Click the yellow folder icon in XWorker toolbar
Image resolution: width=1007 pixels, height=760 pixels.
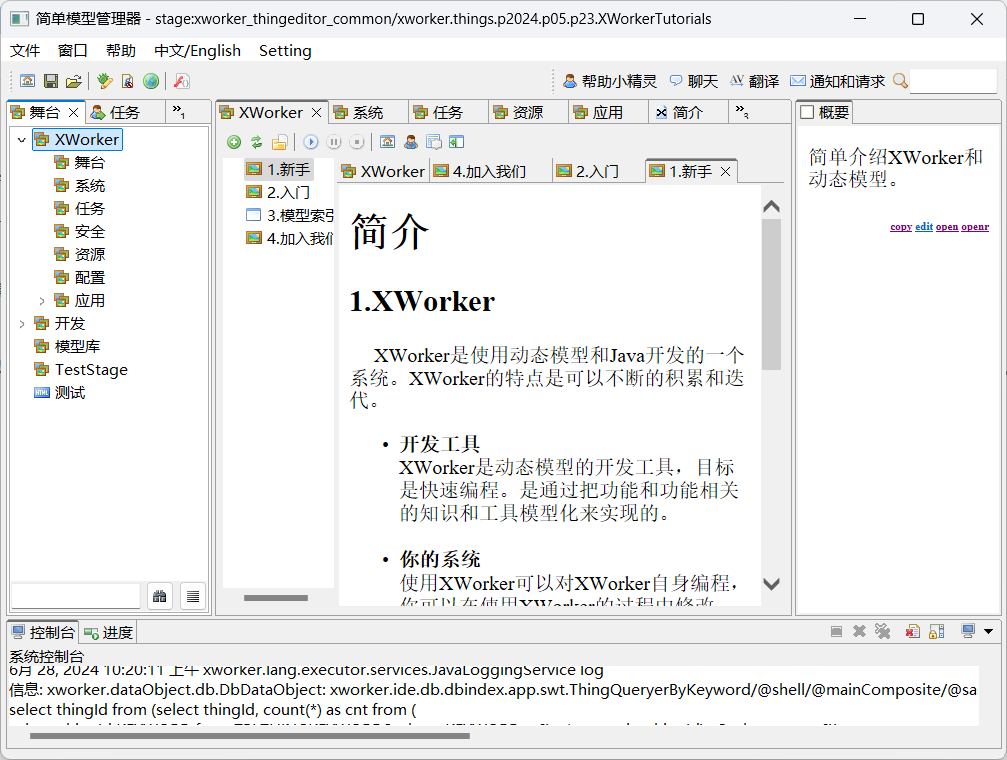(x=279, y=142)
